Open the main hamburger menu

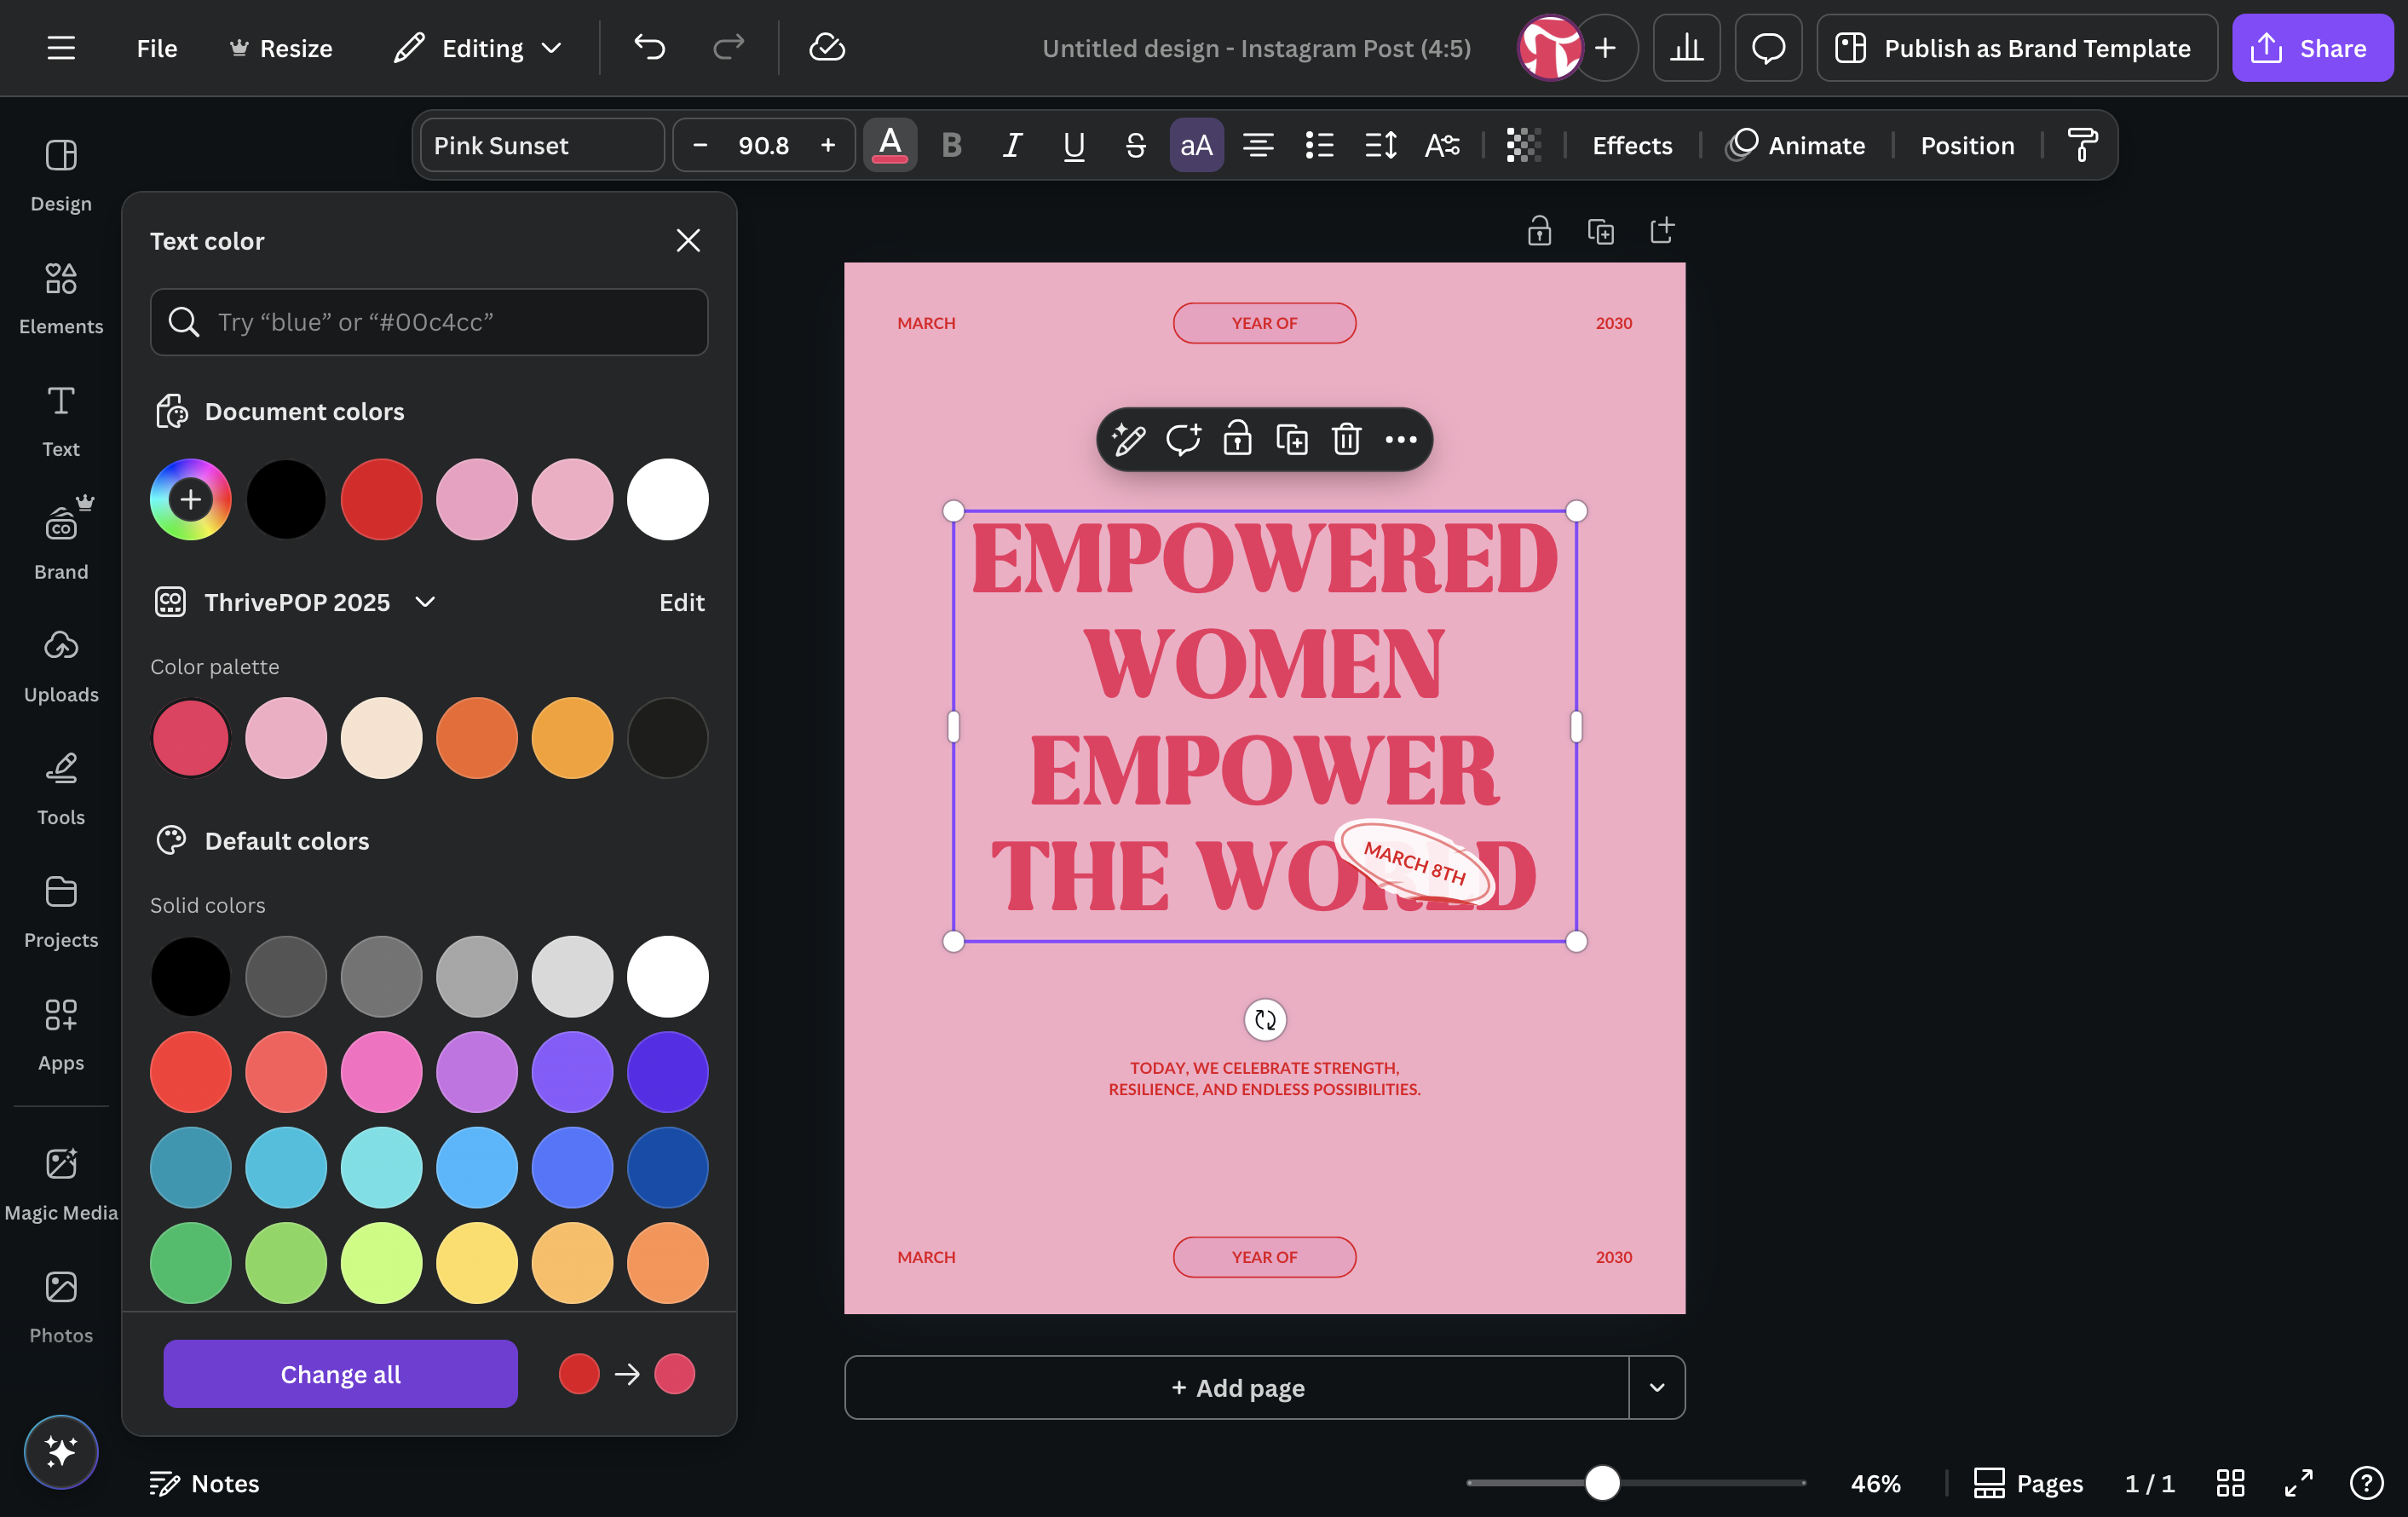click(x=61, y=47)
